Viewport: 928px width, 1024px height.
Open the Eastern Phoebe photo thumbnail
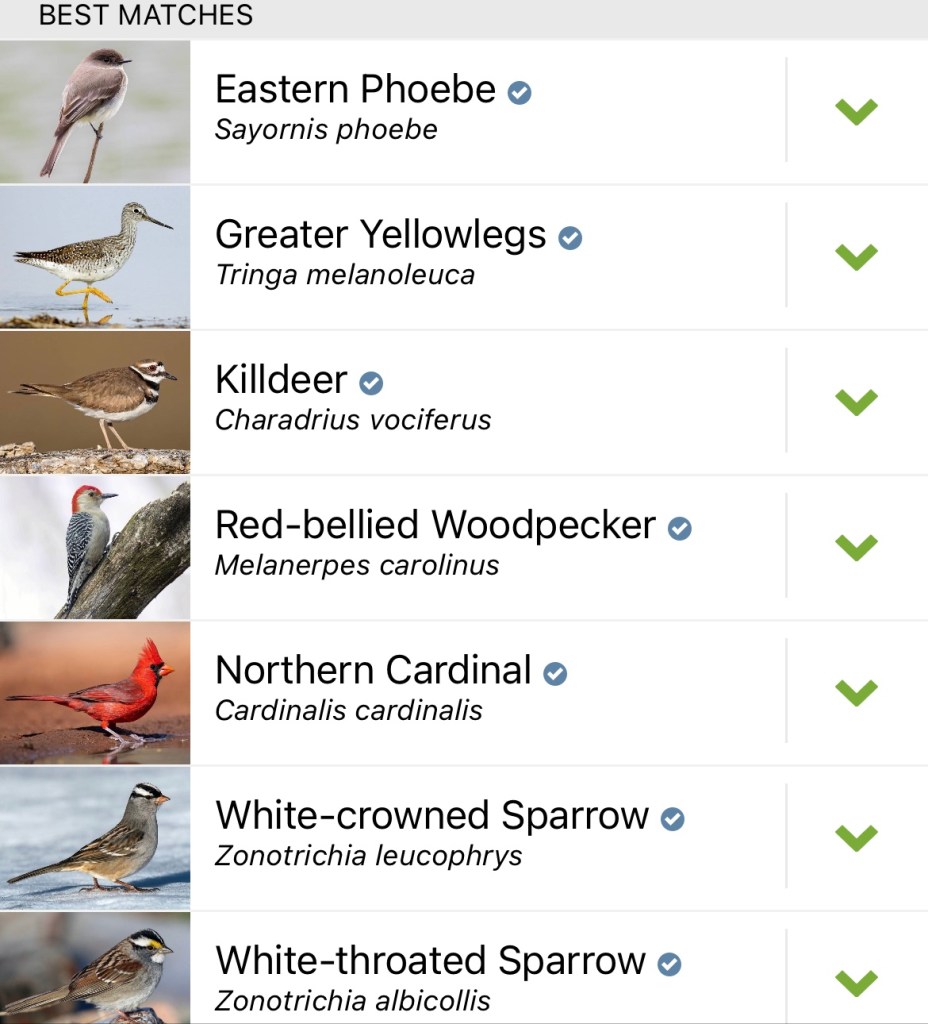click(95, 112)
